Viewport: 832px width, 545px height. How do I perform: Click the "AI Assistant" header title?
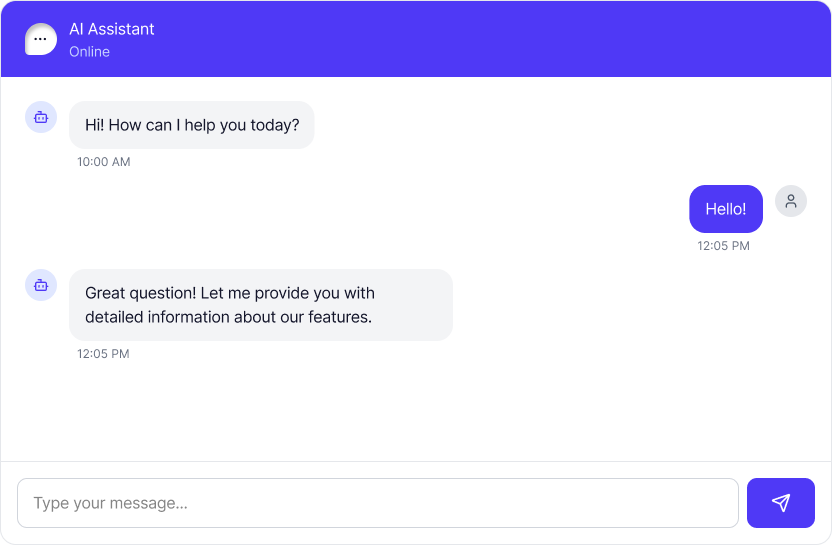(x=112, y=29)
